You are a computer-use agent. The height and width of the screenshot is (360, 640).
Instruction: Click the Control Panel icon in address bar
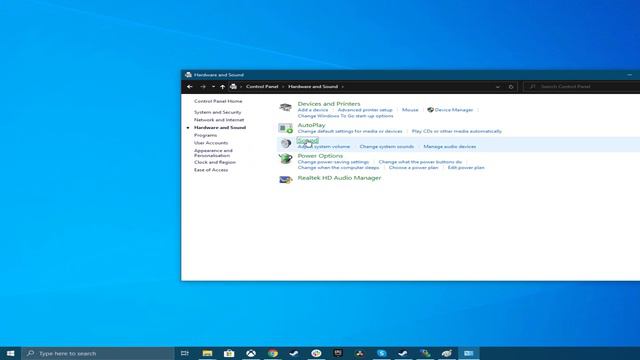[x=233, y=87]
